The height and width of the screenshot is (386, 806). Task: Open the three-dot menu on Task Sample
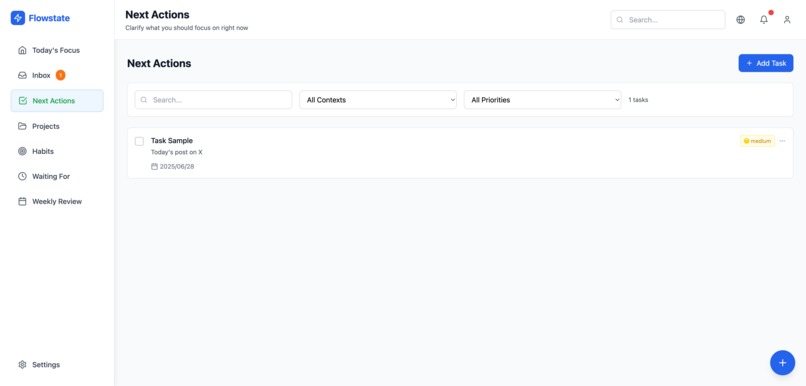point(782,141)
